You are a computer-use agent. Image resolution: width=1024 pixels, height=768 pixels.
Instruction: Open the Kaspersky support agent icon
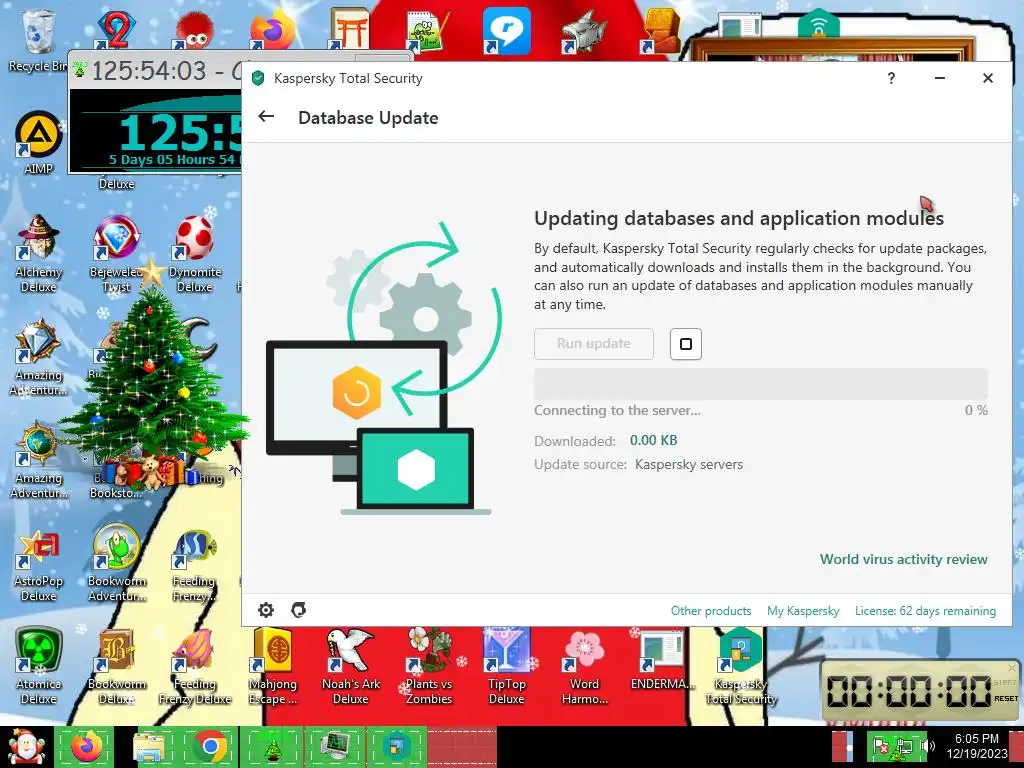pos(298,610)
